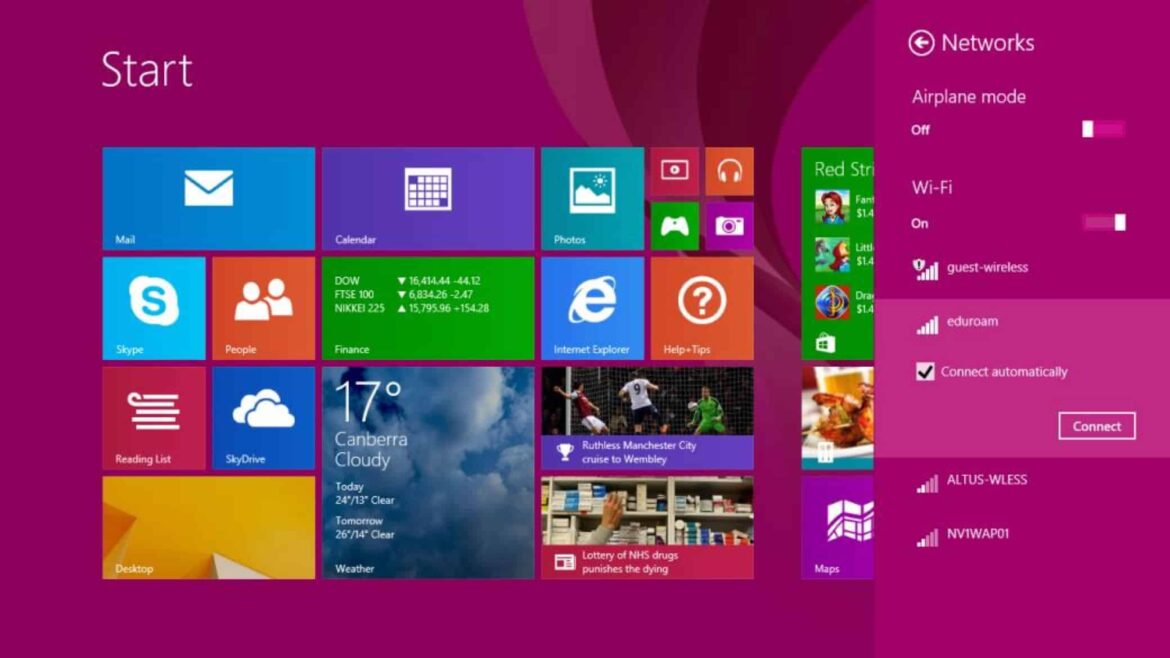Uncheck Connect automatically checkbox
The height and width of the screenshot is (658, 1170).
[926, 372]
